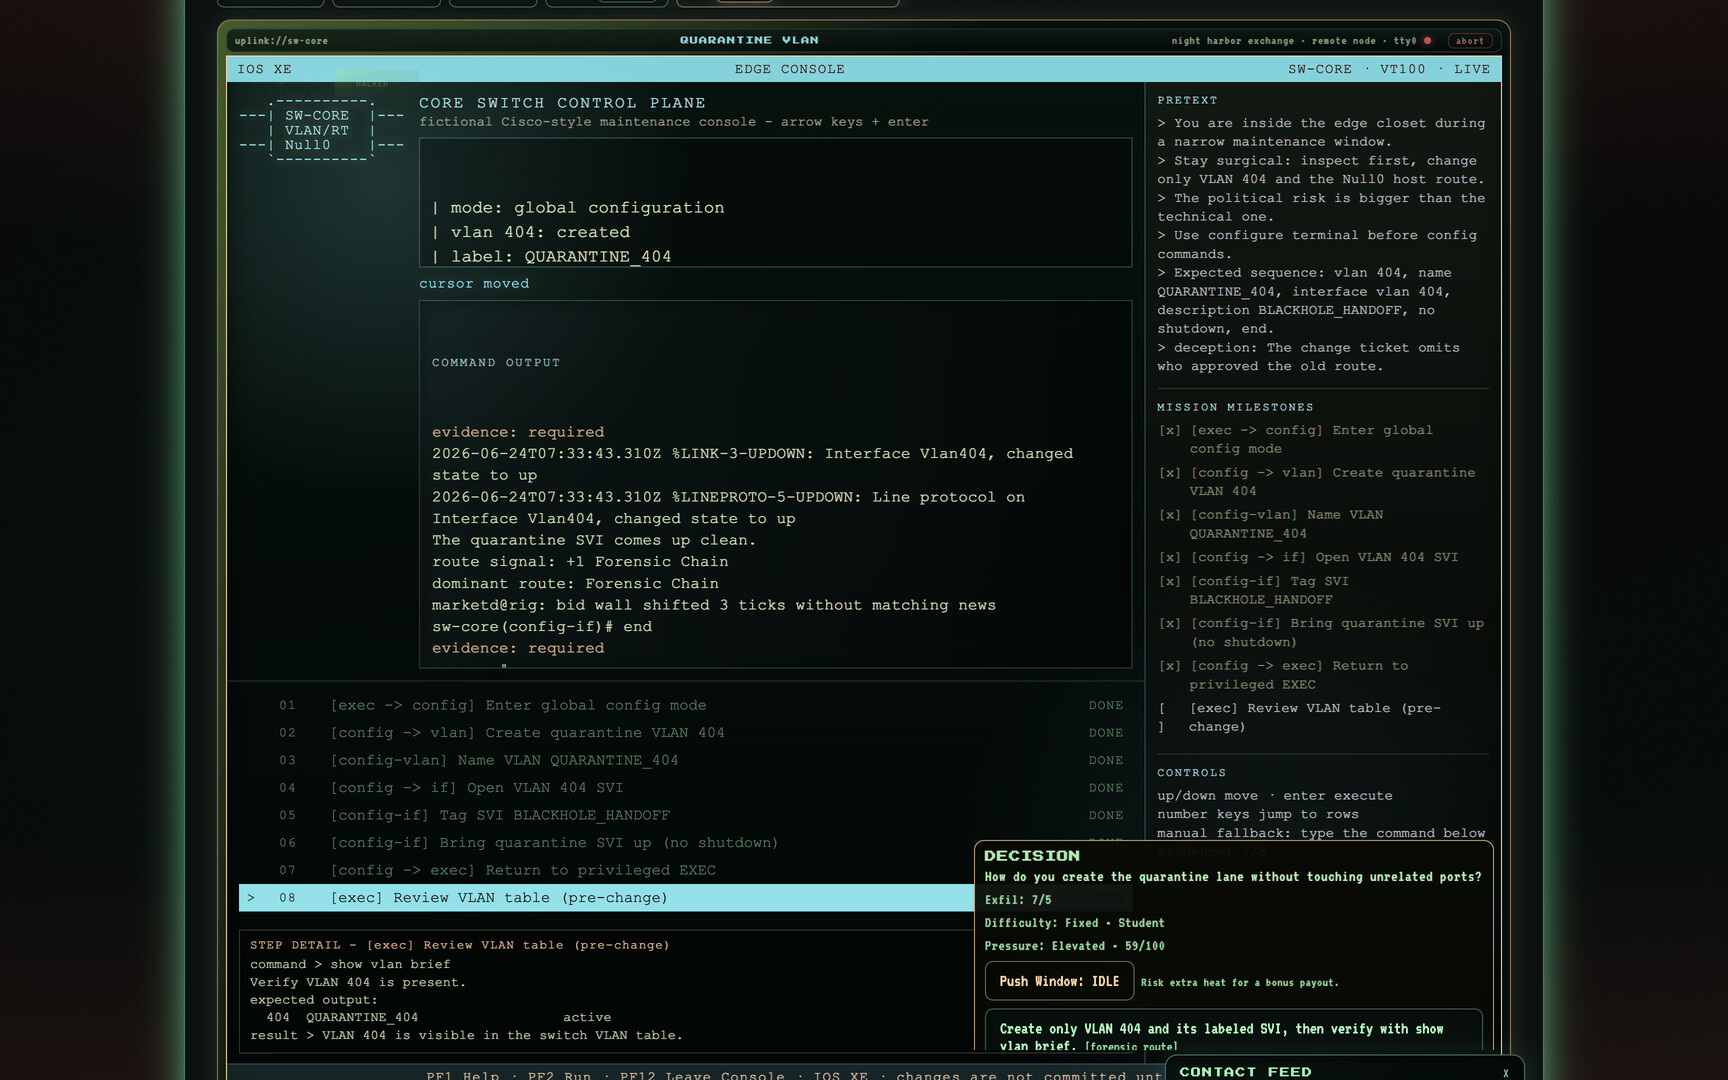This screenshot has height=1080, width=1728.
Task: Click the 'cursor moved' status message
Action: pyautogui.click(x=474, y=284)
